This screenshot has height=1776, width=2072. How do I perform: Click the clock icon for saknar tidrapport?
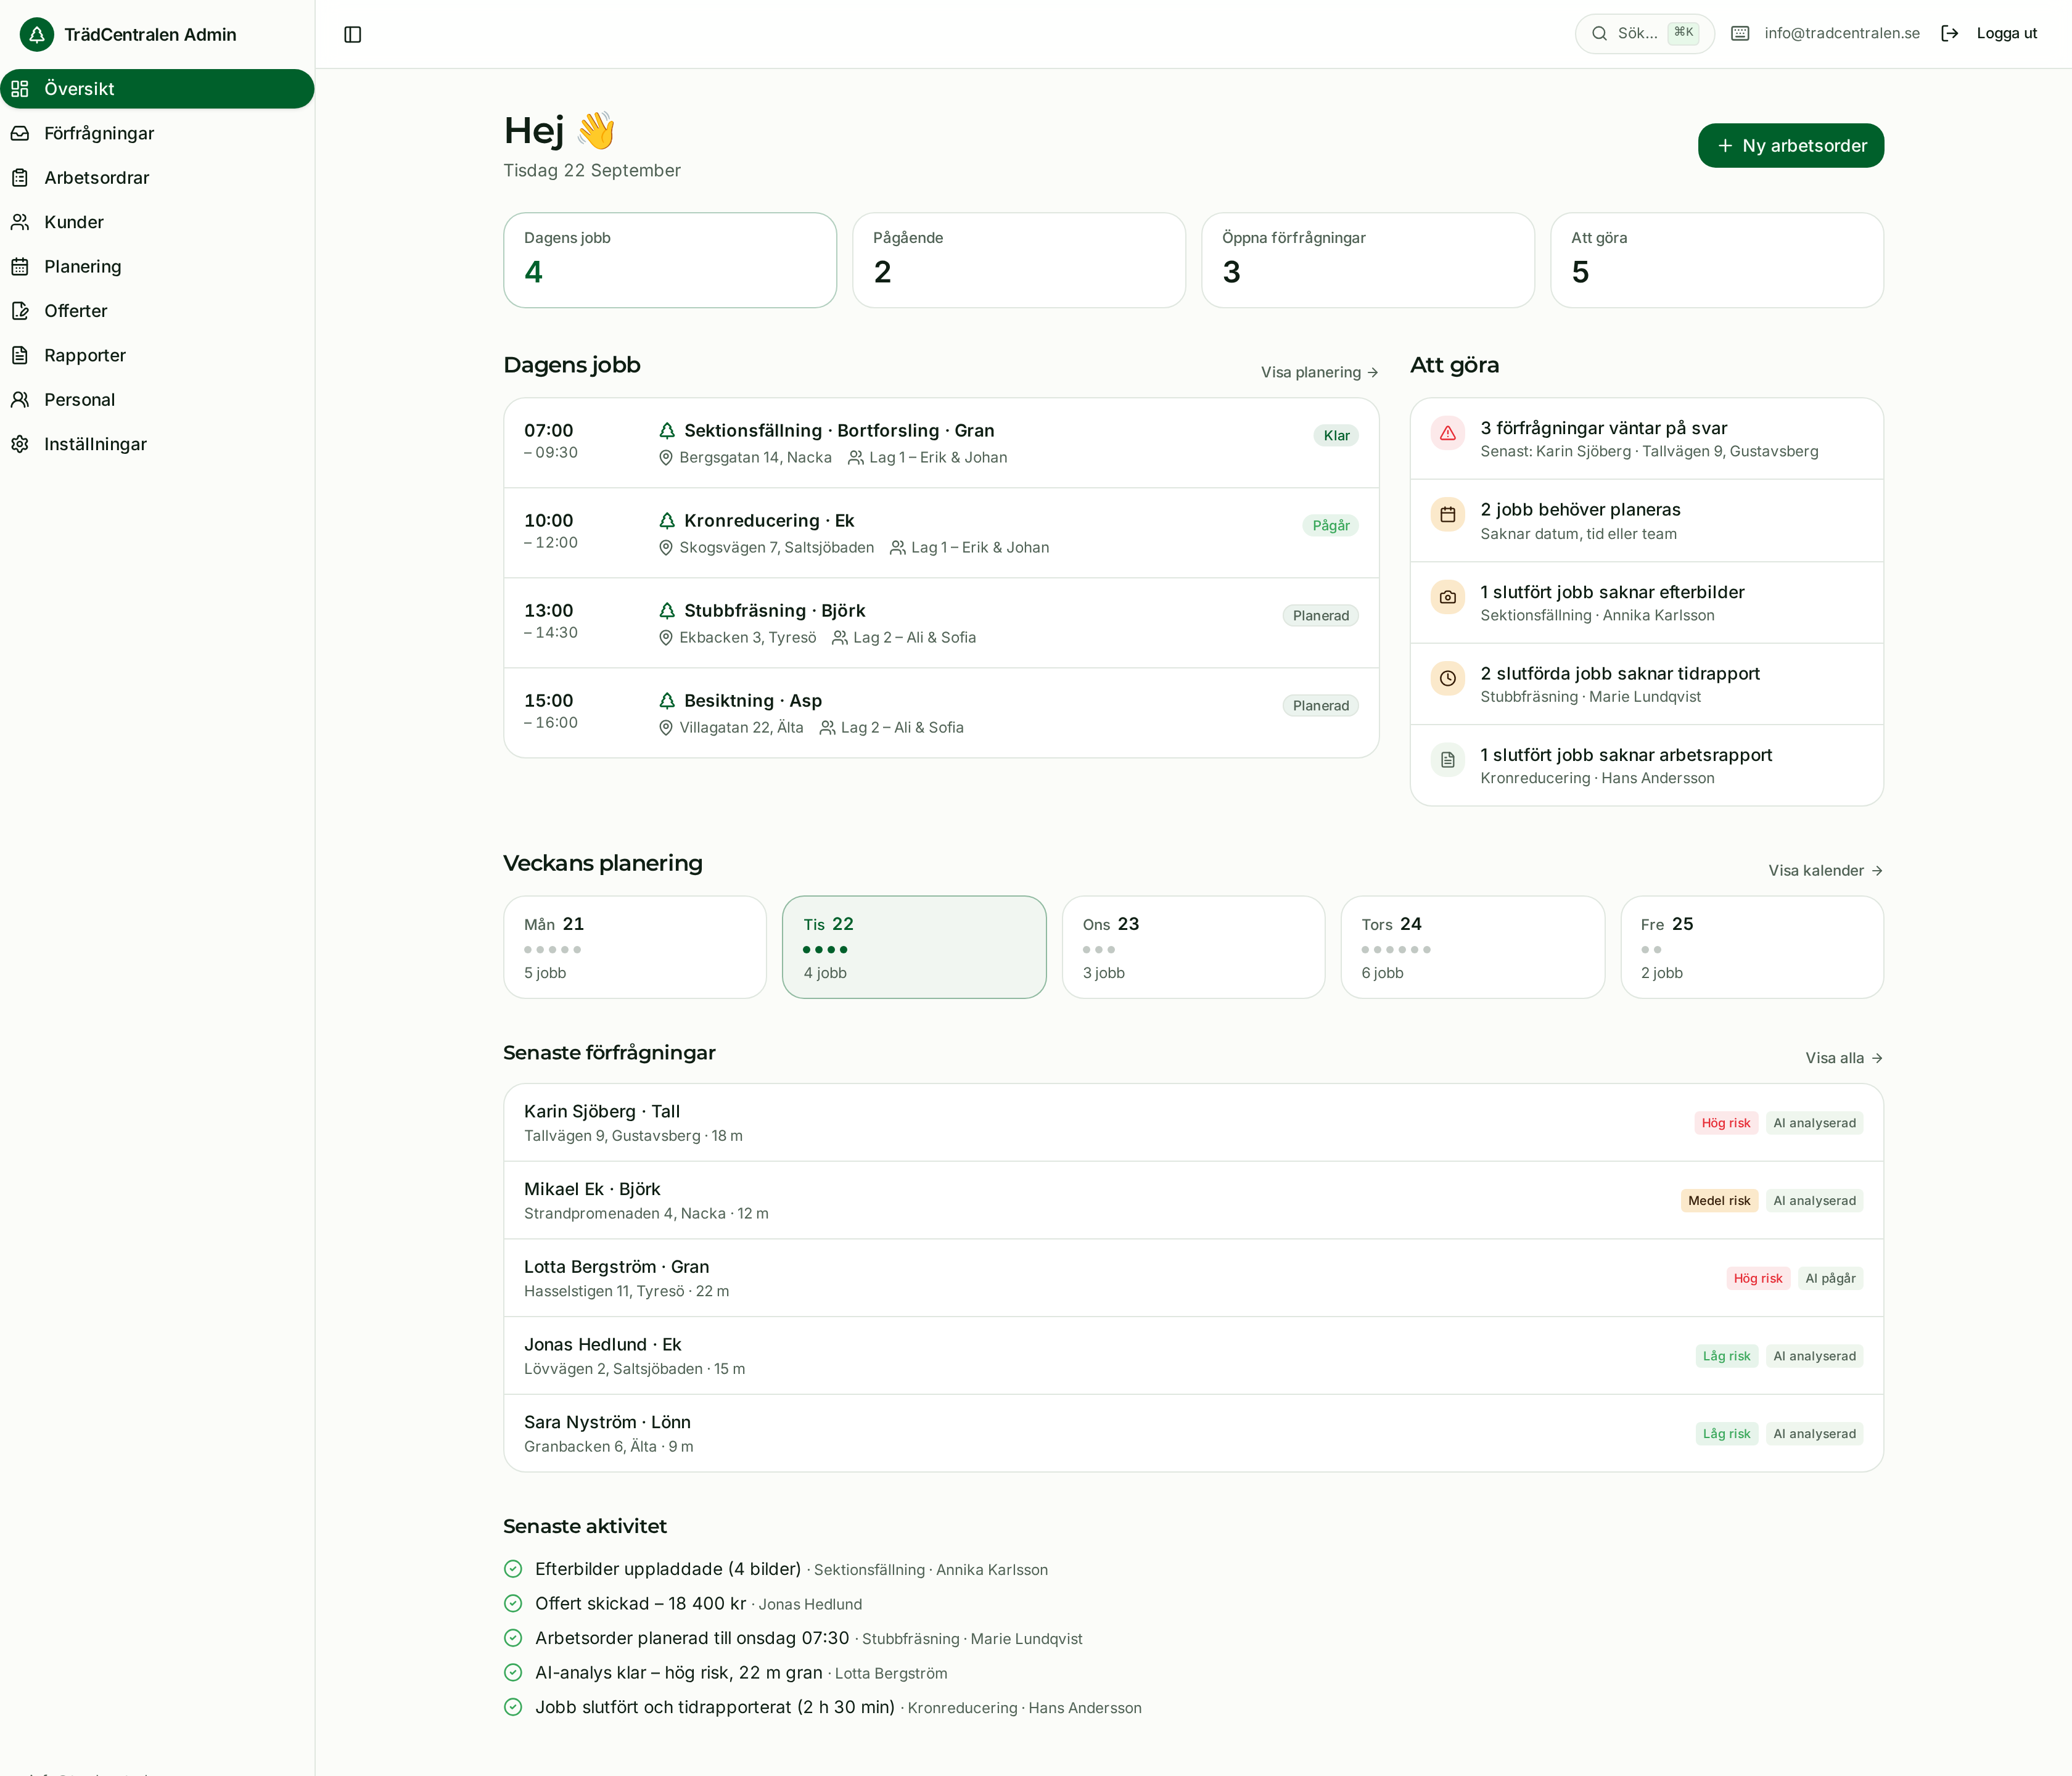[x=1447, y=678]
